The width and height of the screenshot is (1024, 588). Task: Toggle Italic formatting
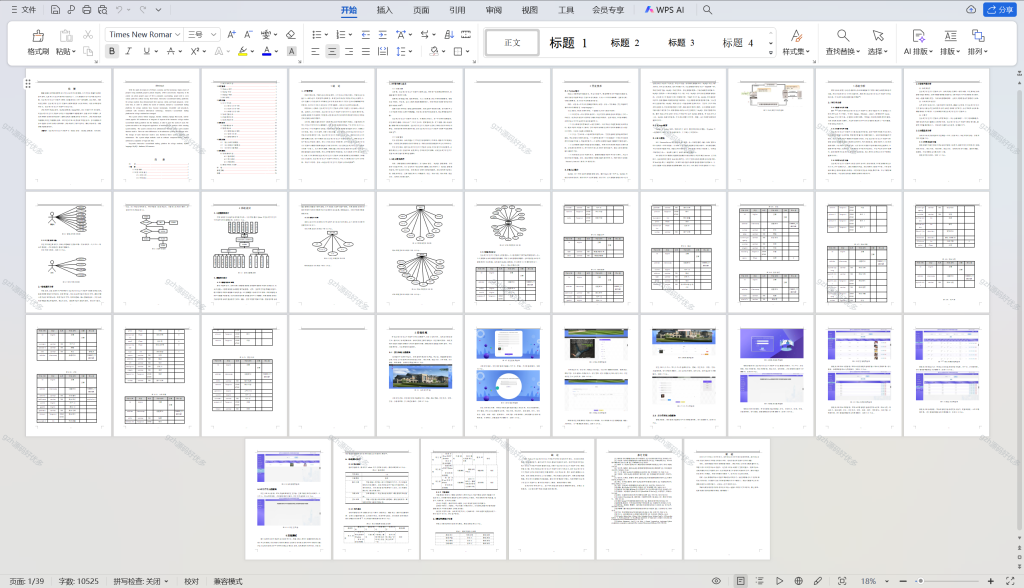pos(129,51)
